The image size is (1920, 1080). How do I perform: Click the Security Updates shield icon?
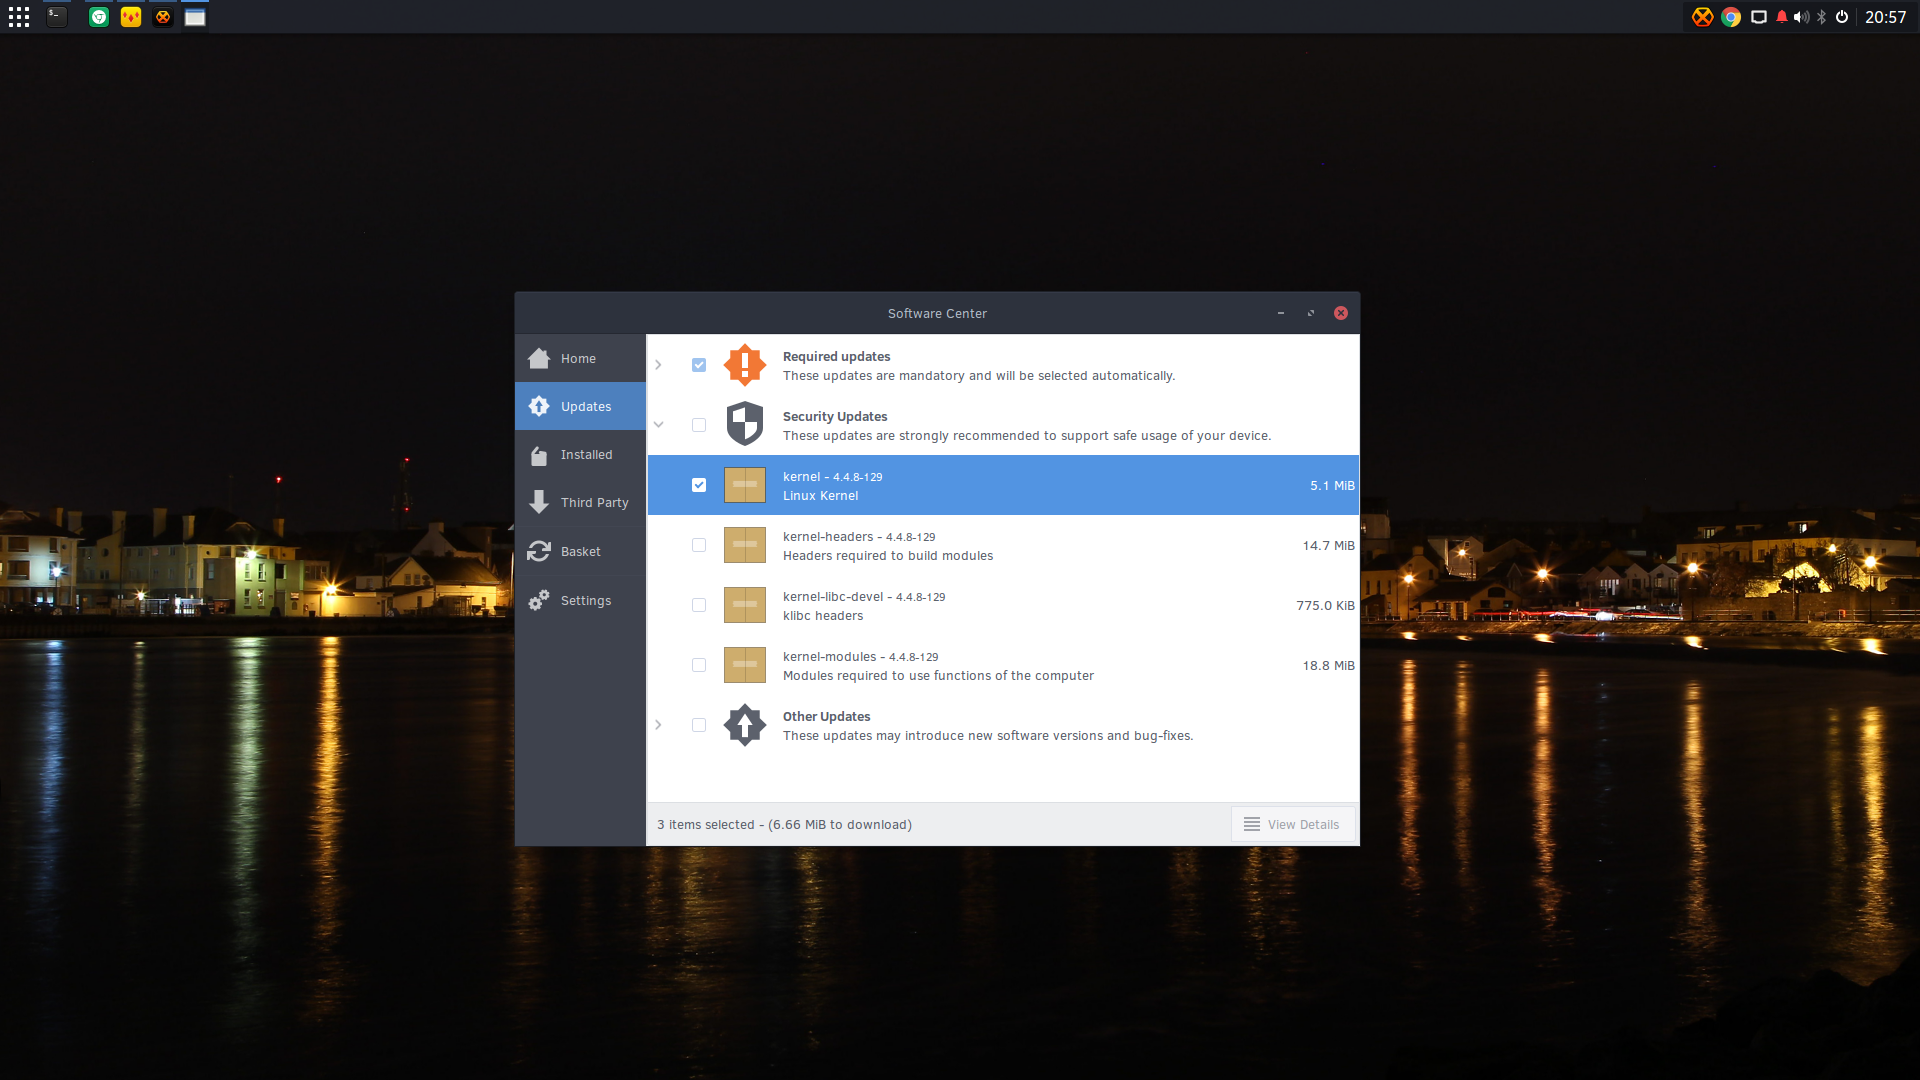[745, 424]
